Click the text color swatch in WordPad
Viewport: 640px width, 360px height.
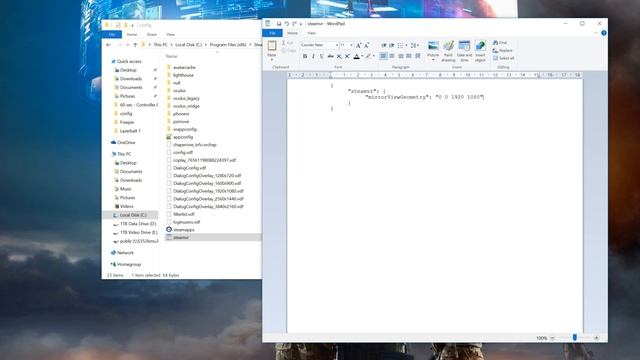[x=356, y=56]
